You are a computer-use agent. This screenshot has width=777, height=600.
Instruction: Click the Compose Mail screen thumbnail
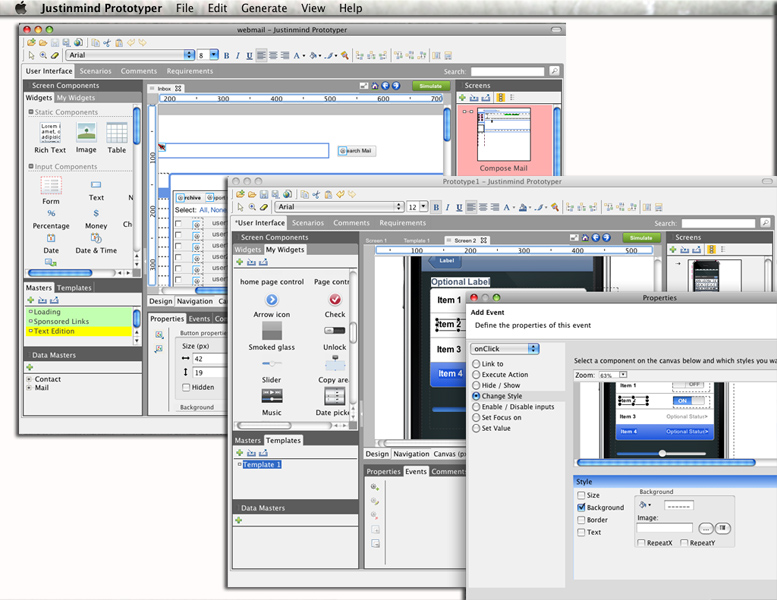point(504,134)
